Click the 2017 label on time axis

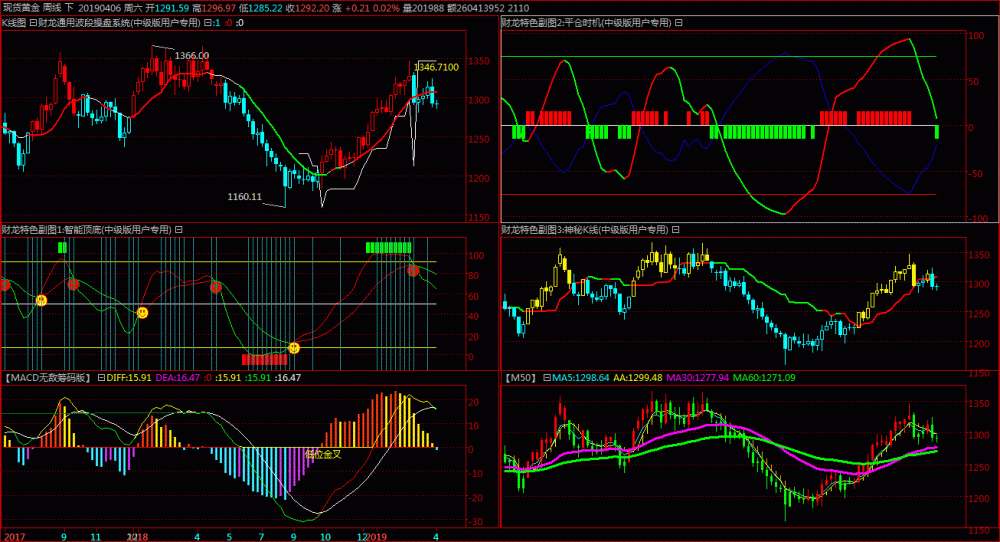14,536
